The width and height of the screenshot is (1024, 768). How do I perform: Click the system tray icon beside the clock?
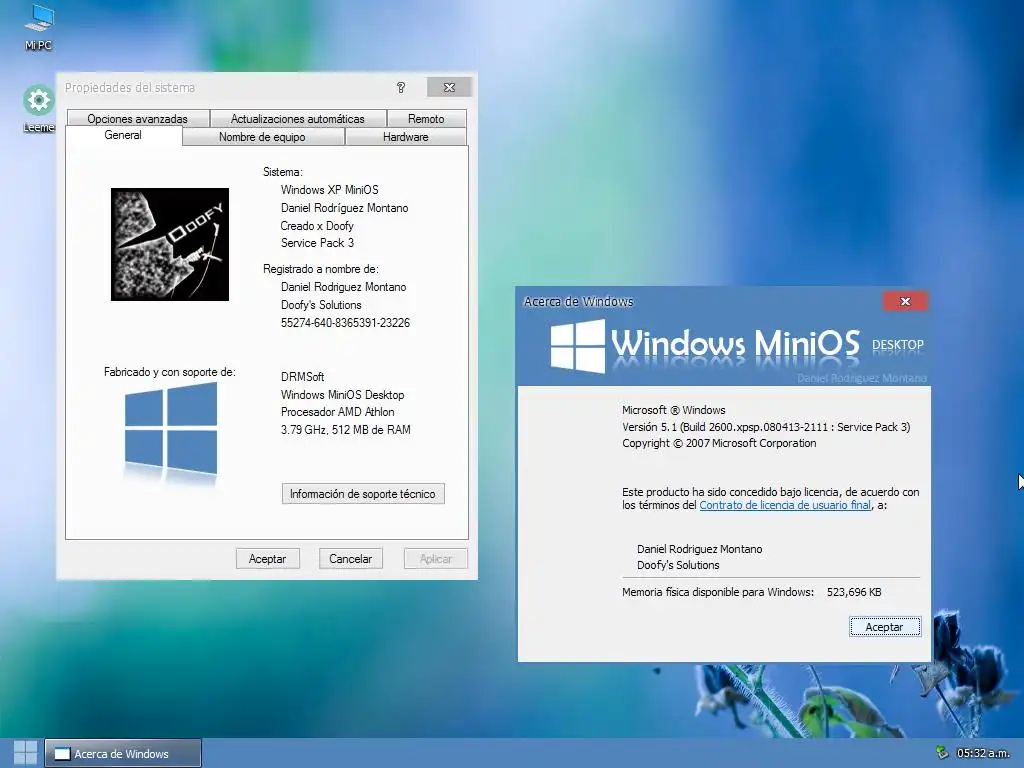[942, 753]
